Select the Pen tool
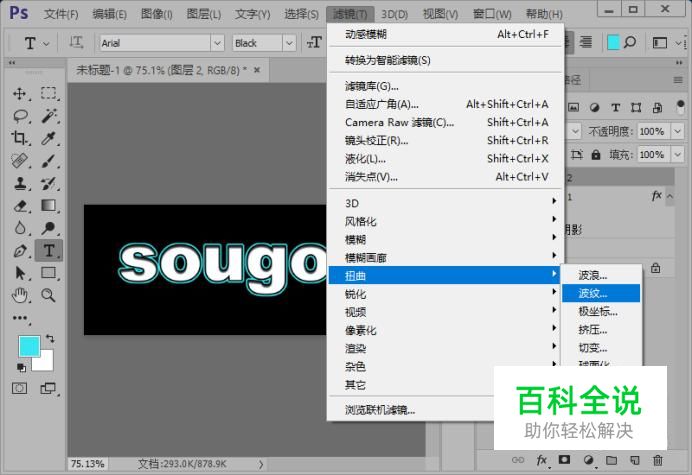The image size is (692, 475). click(20, 250)
